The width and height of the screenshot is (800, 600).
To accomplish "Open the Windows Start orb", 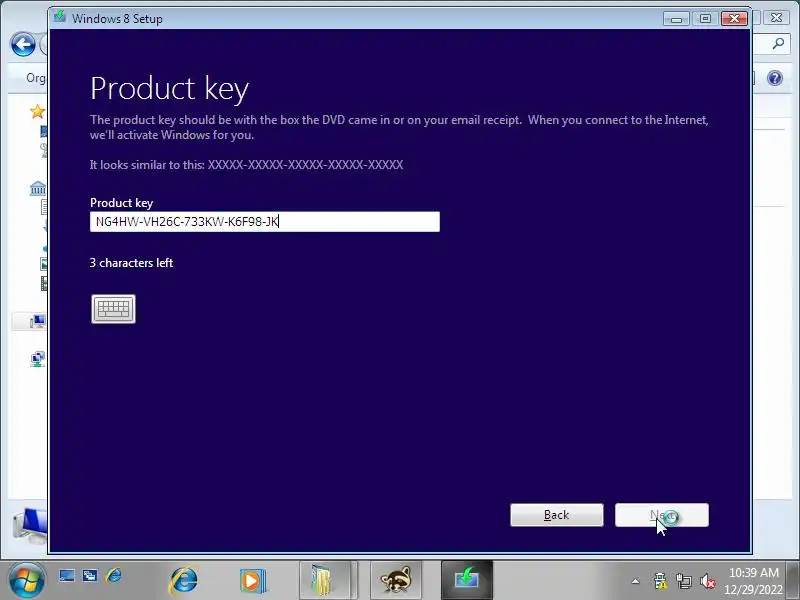I will [x=26, y=581].
